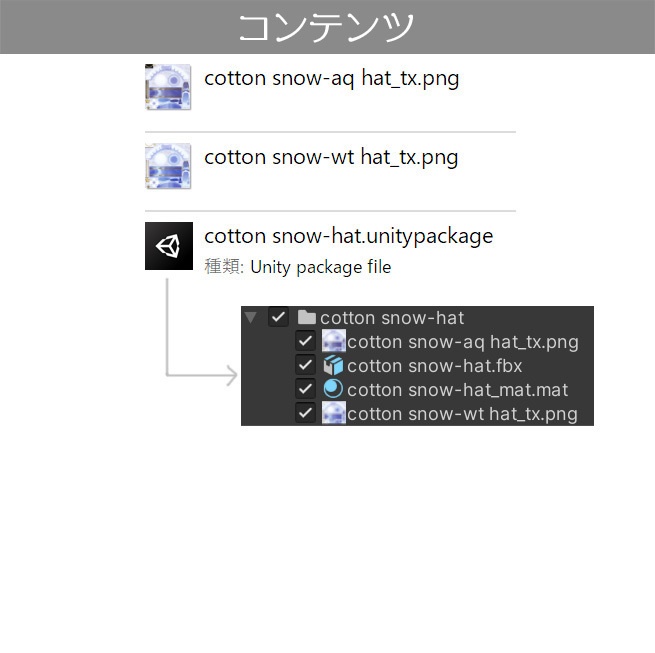Select cotton snow-hat_mat.mat in the tree
The height and width of the screenshot is (653, 655).
[x=457, y=390]
